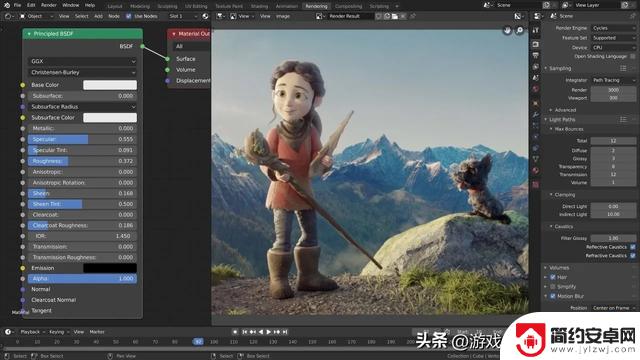Unlink the Render Result image with X
Image resolution: width=640 pixels, height=360 pixels.
[x=403, y=16]
